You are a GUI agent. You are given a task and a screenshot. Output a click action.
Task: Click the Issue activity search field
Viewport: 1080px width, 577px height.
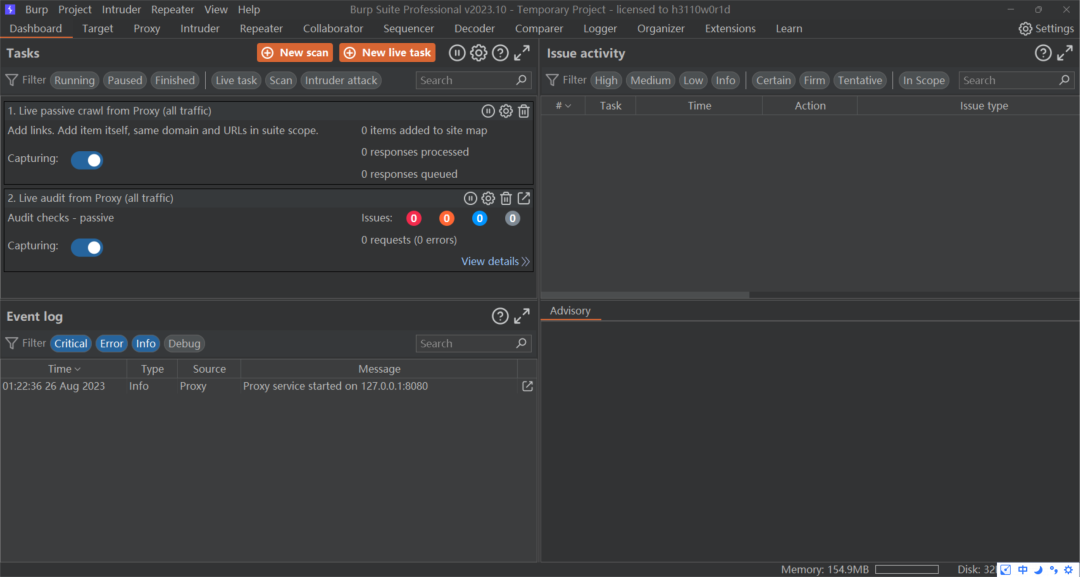(1017, 81)
